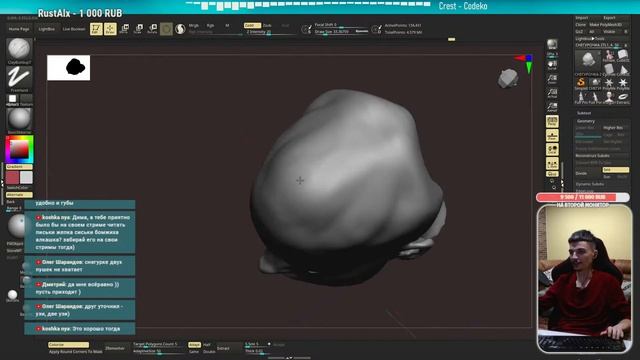The image size is (640, 360).
Task: Click the Gizmo 3D circle icon
Action: 166,29
